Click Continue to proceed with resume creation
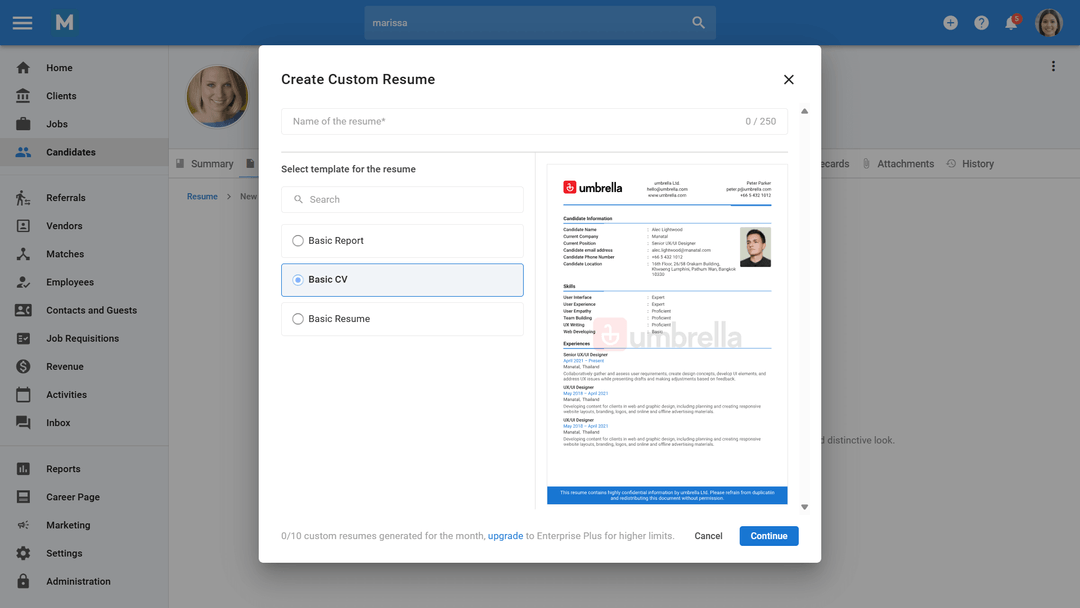This screenshot has height=608, width=1080. coord(768,535)
